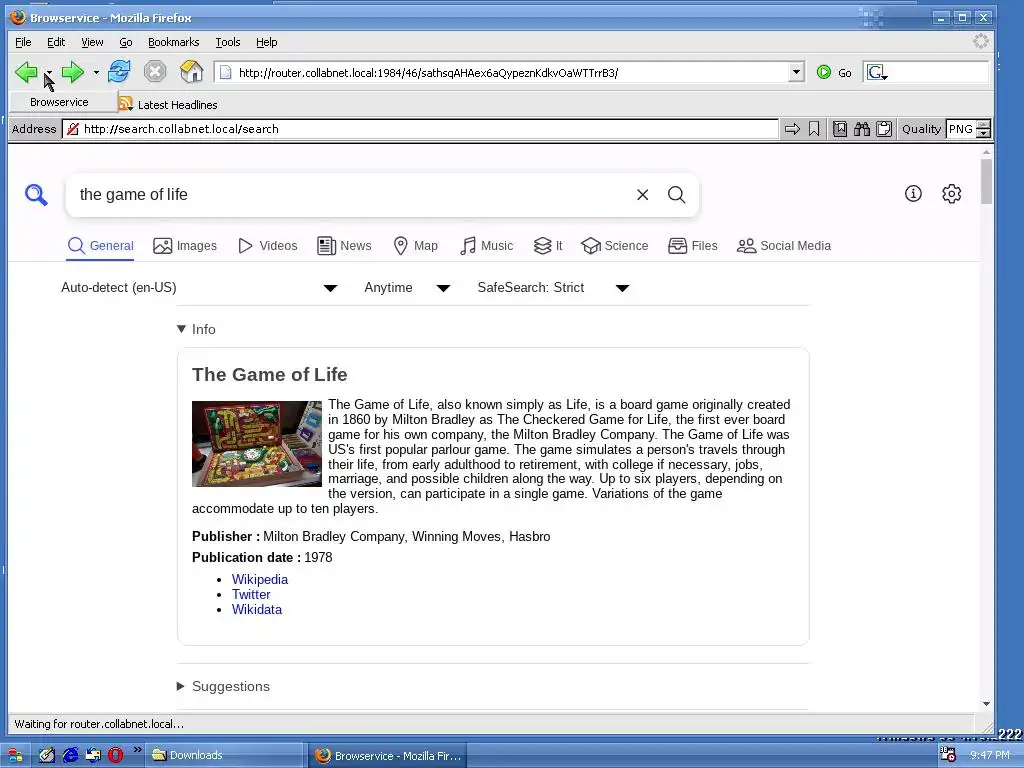Open the Browservice clipboard icon

point(884,129)
